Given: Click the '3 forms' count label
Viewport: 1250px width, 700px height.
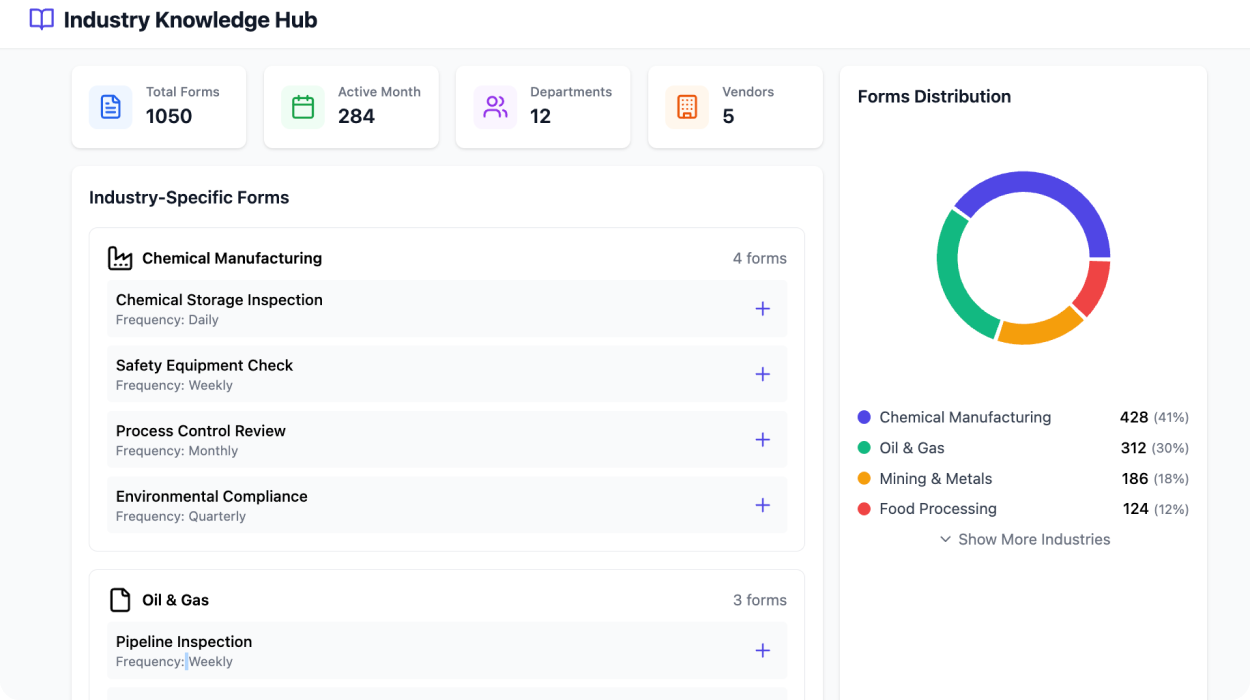Looking at the screenshot, I should [x=760, y=600].
